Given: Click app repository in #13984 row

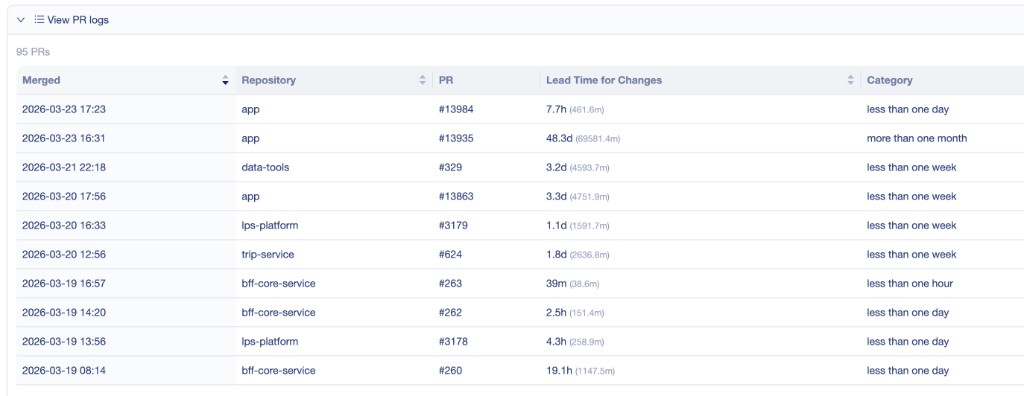Looking at the screenshot, I should [x=250, y=110].
